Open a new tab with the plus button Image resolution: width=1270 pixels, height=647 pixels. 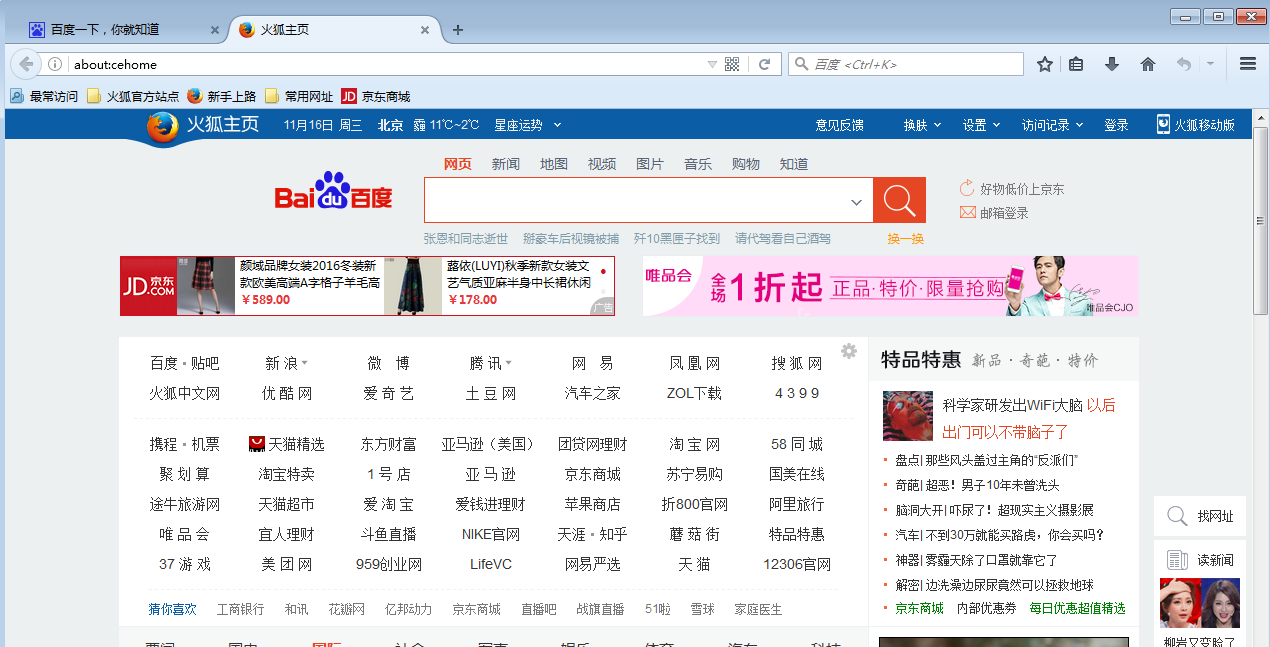coord(458,30)
